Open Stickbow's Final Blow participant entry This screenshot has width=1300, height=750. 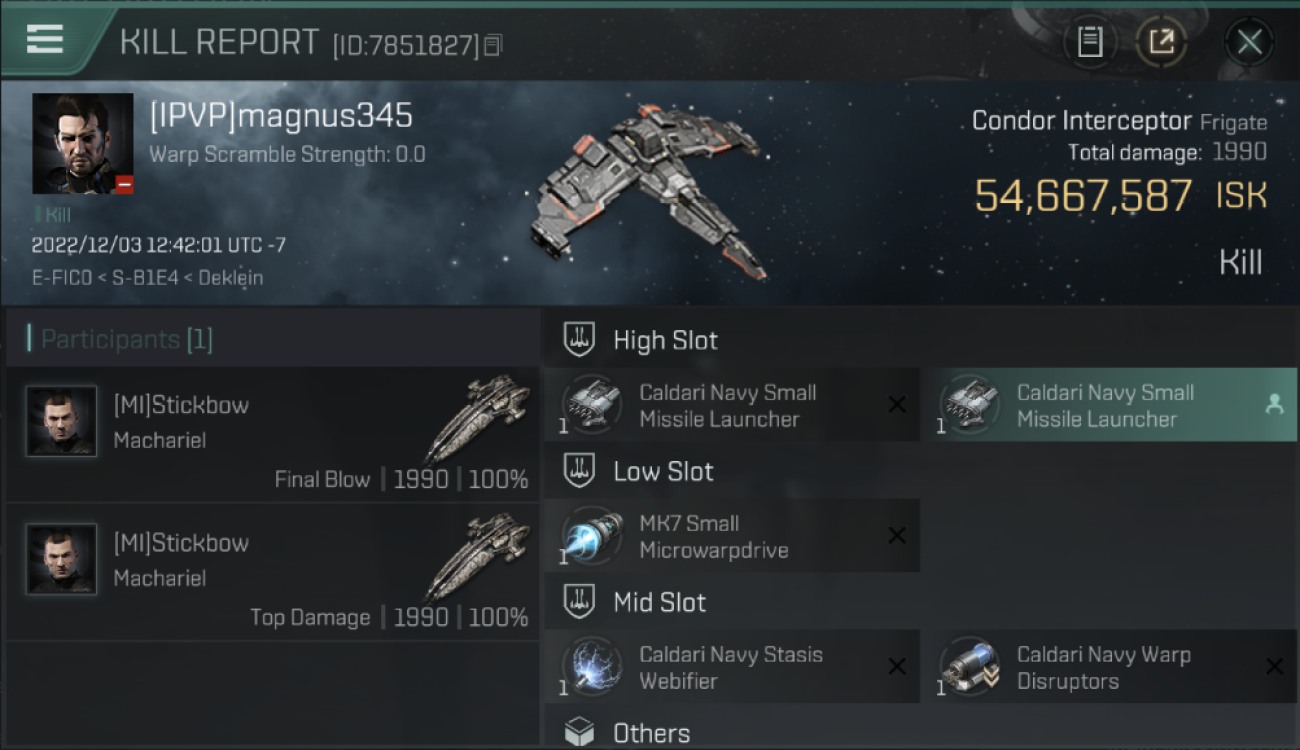coord(272,435)
